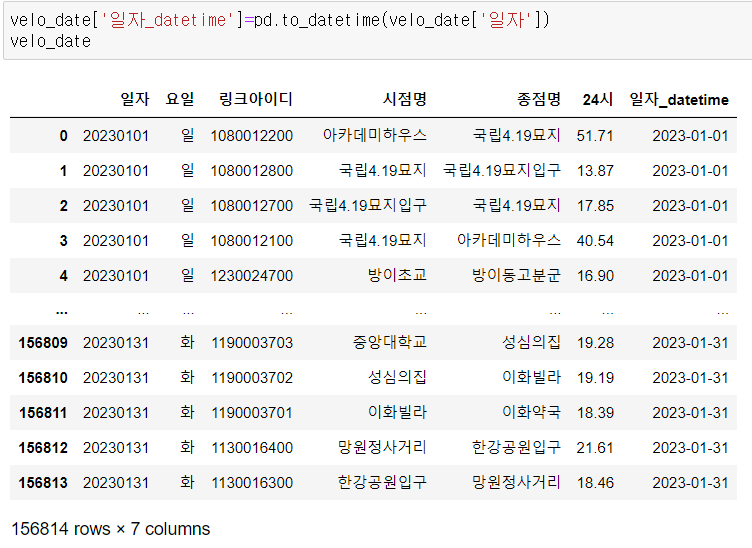The height and width of the screenshot is (548, 752).
Task: Click link ID cell 1080012700
Action: (252, 206)
